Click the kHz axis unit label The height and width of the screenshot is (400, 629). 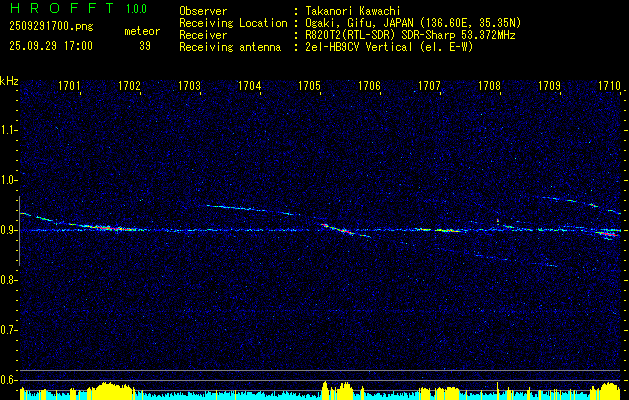(x=9, y=81)
